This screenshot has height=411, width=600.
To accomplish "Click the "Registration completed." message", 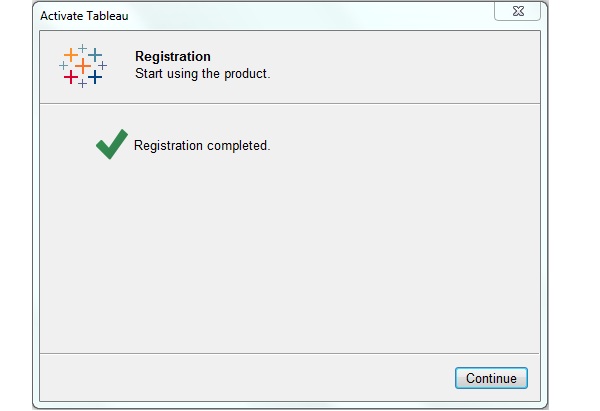I will 202,146.
